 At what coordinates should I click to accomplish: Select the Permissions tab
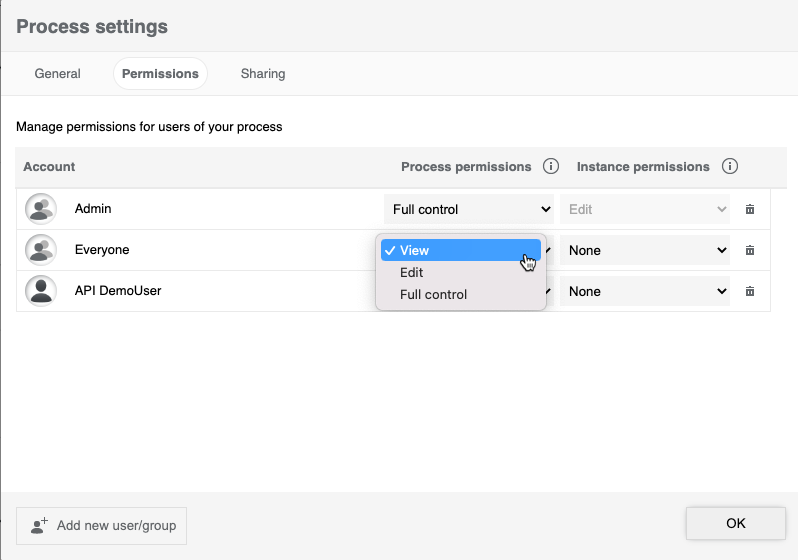coord(160,74)
